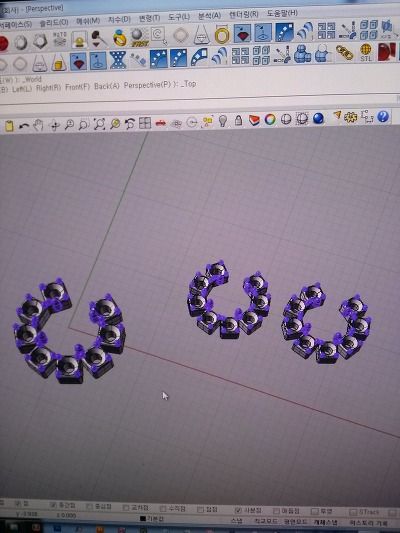Click the yellow boxes group icon
The width and height of the screenshot is (400, 533).
(207, 121)
